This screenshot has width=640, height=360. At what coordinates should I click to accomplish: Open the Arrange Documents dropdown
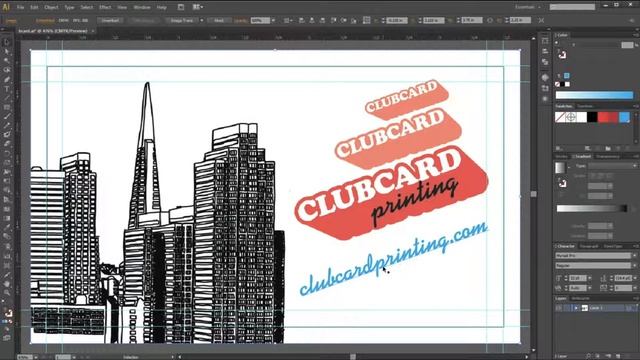198,7
